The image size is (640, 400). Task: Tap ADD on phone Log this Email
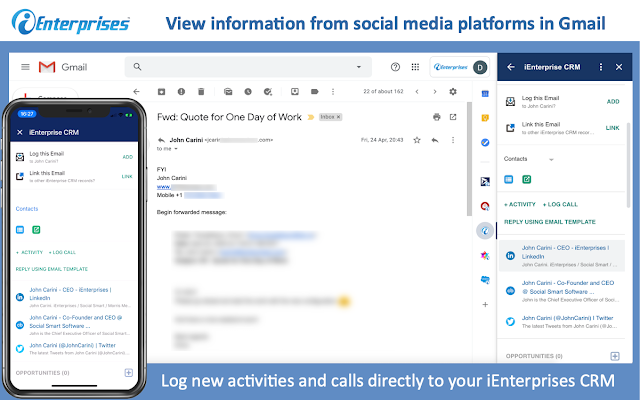(x=128, y=157)
